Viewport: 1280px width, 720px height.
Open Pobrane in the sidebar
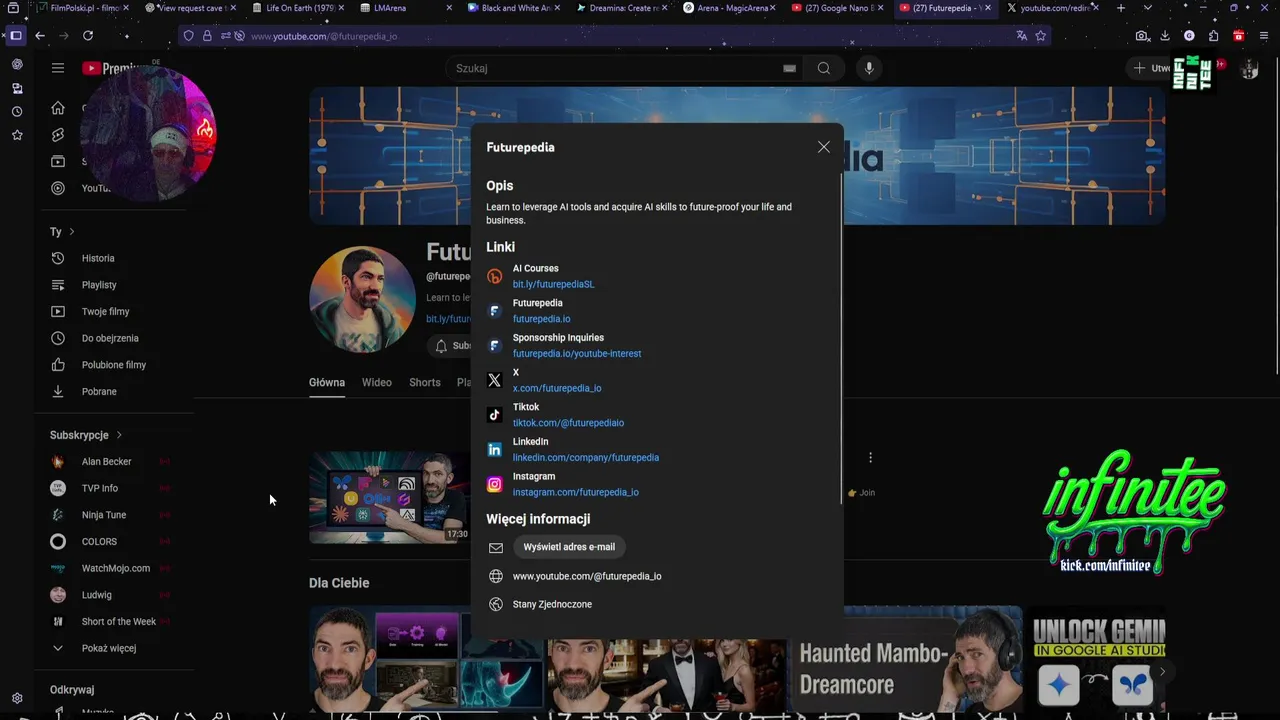[115, 391]
